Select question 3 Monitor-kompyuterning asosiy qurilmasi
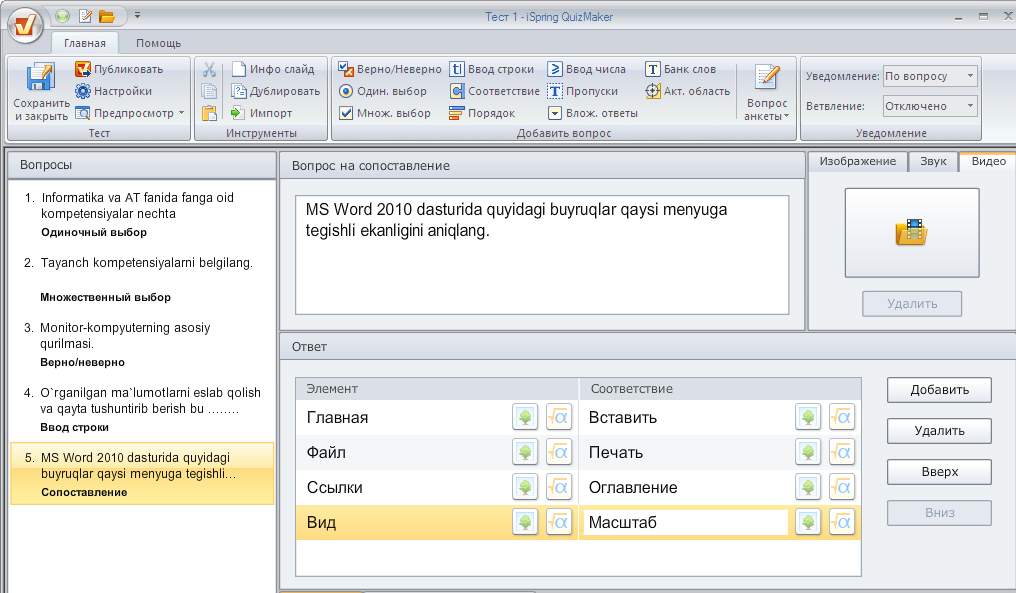 [143, 344]
